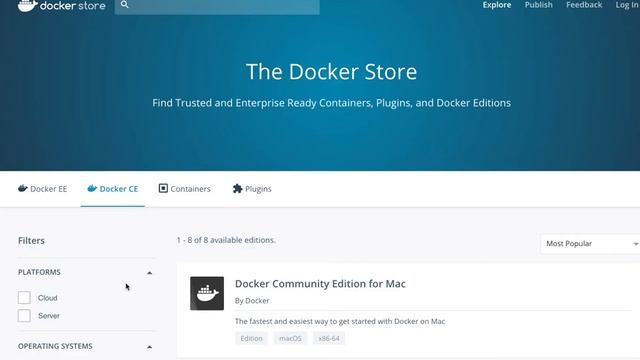This screenshot has width=640, height=360.
Task: Click the macOS tag
Action: tap(290, 338)
